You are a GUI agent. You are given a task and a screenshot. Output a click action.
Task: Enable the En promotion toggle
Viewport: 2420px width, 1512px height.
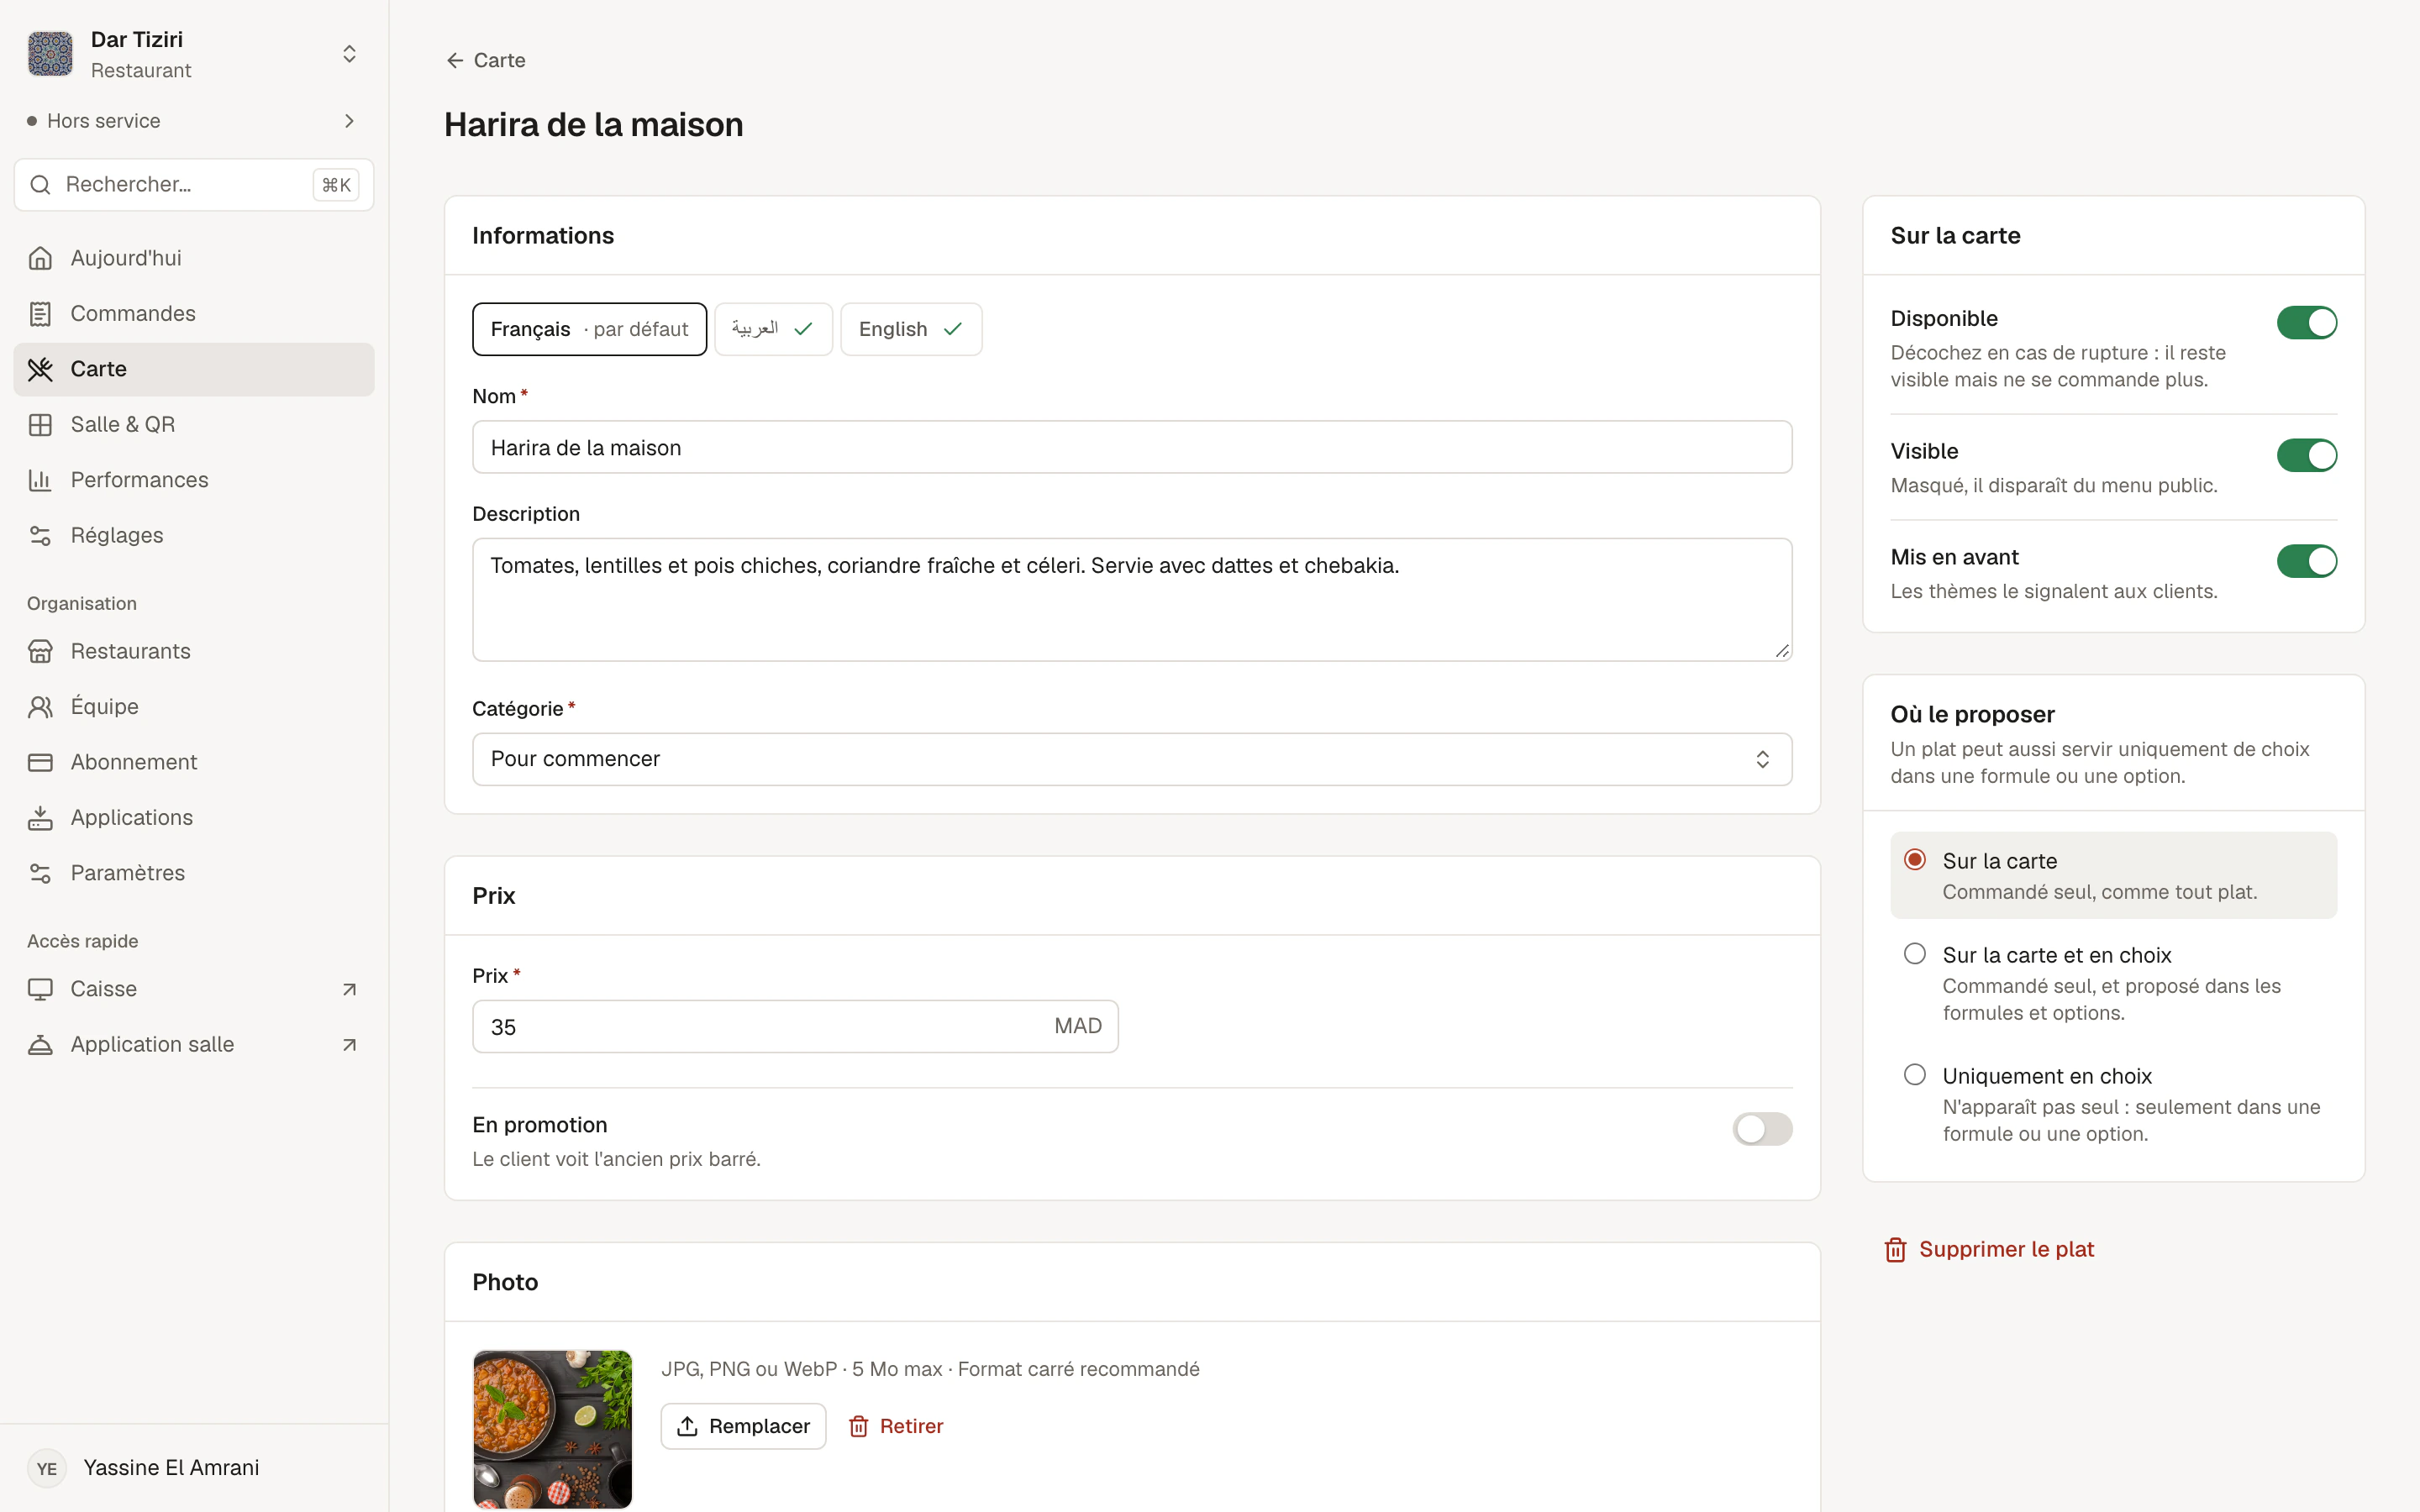coord(1762,1129)
